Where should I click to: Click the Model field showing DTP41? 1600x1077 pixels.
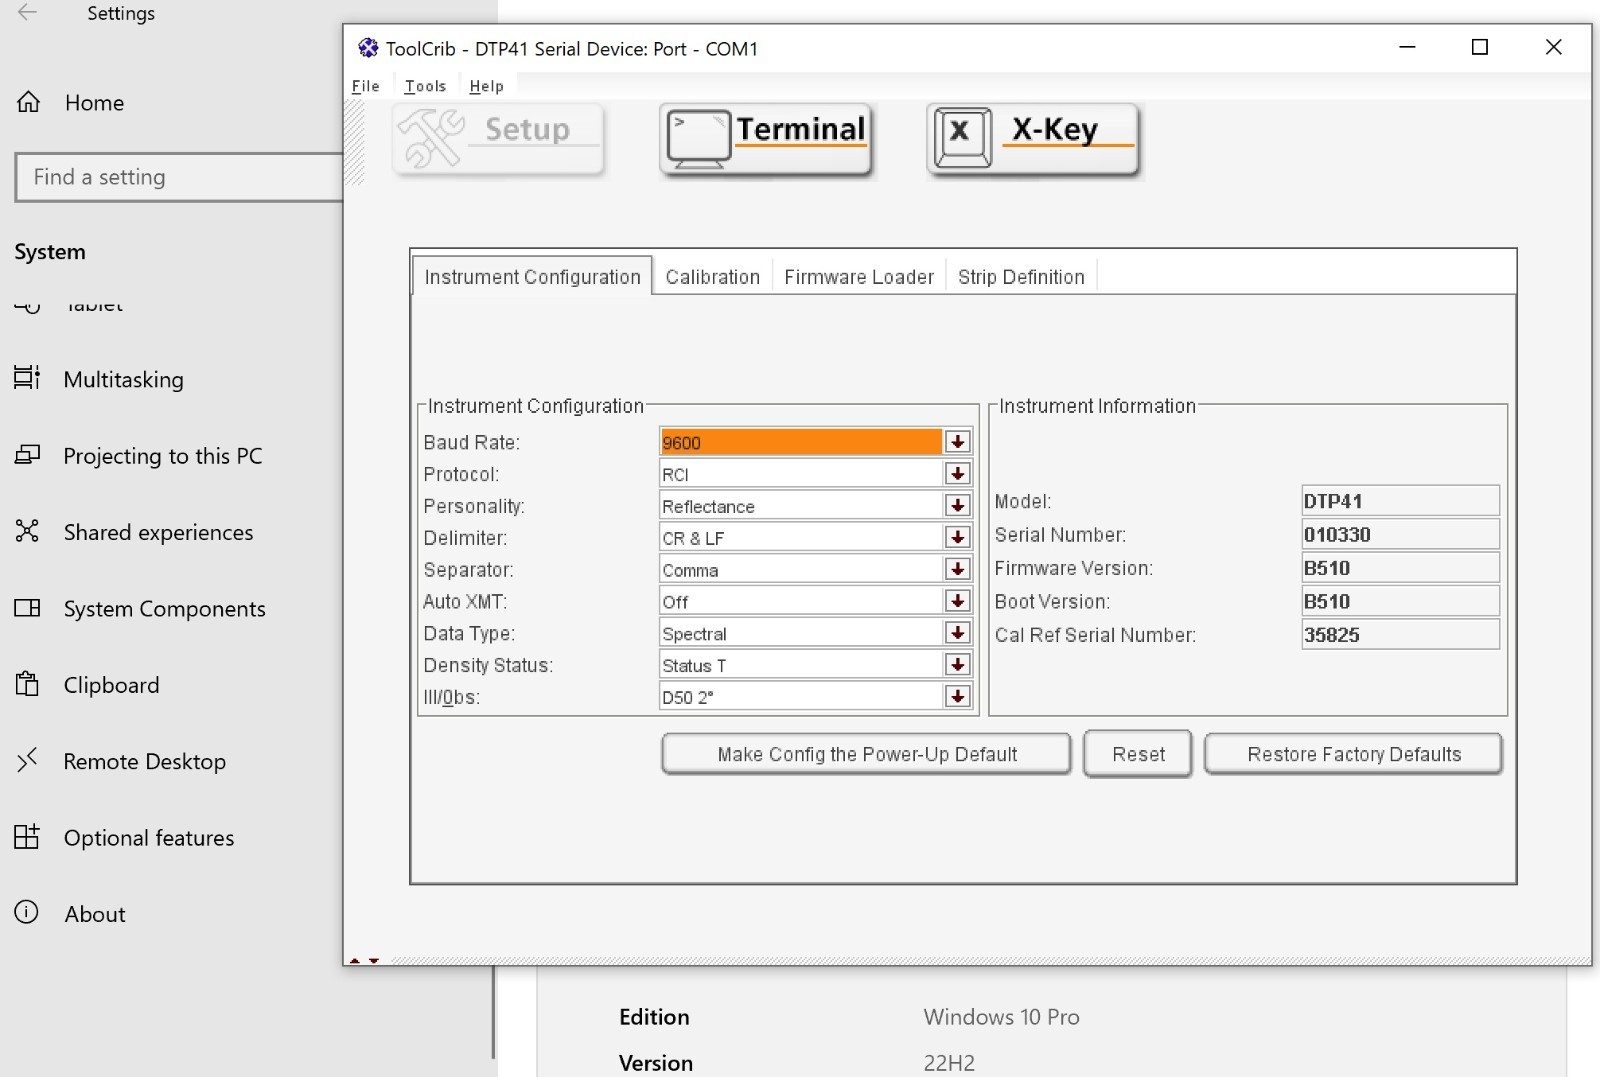pyautogui.click(x=1400, y=501)
